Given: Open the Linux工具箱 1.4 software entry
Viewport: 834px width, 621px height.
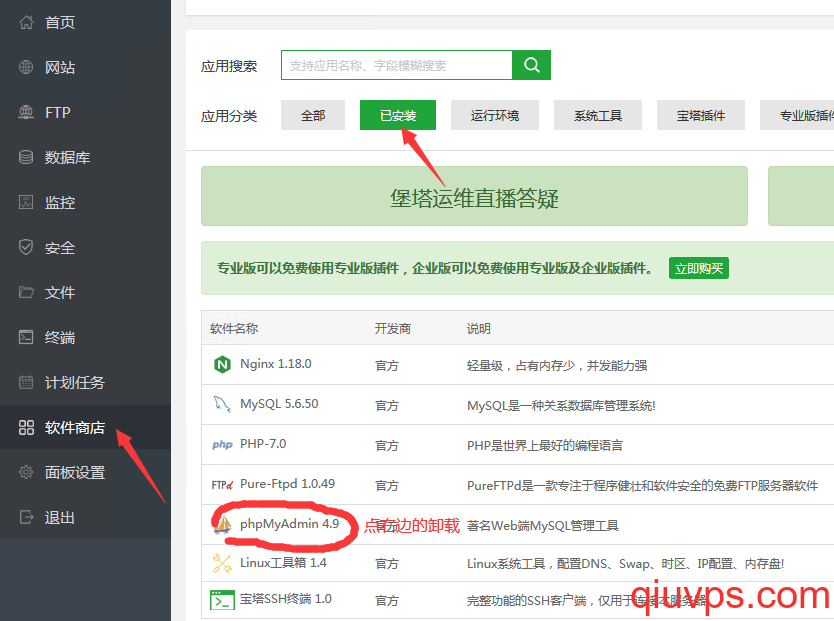Looking at the screenshot, I should 283,563.
